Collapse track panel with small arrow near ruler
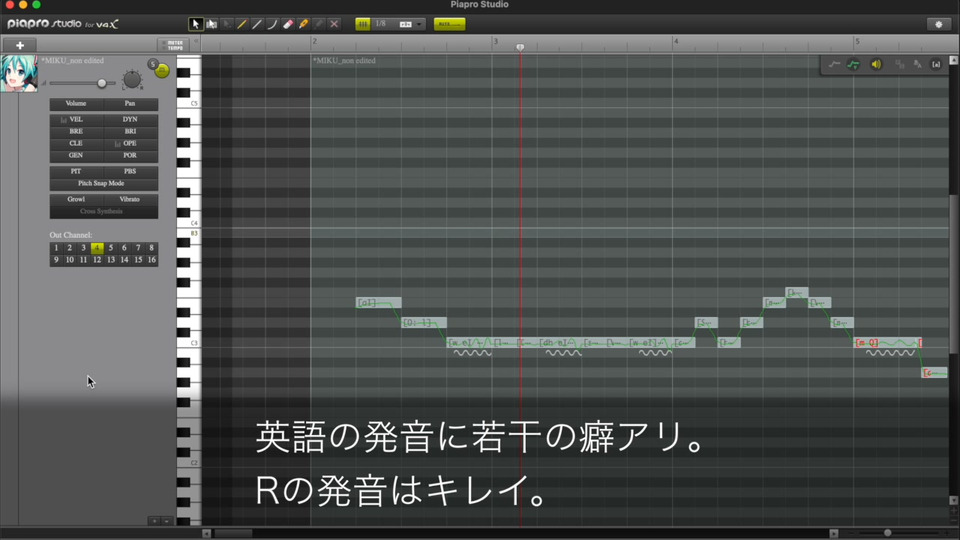The height and width of the screenshot is (540, 960). 196,42
